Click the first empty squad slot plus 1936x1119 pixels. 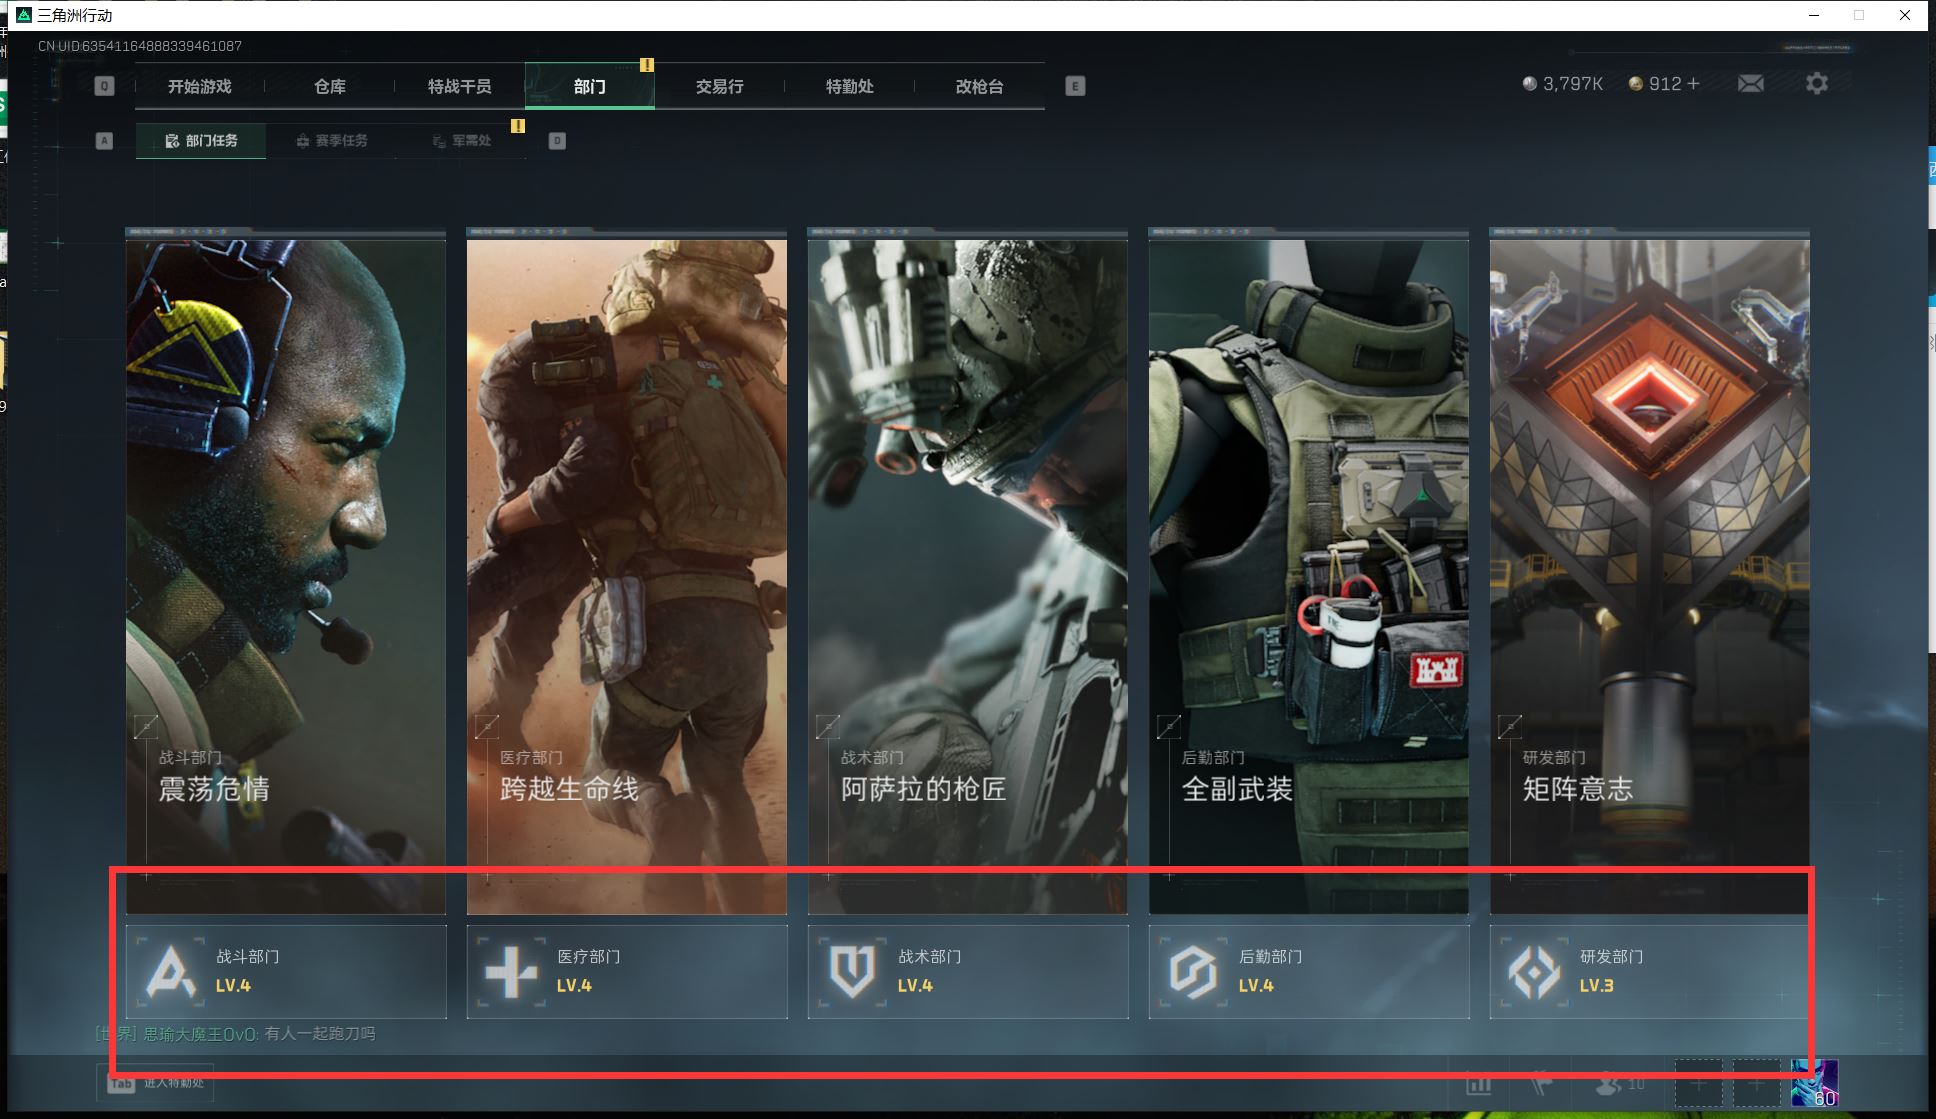point(1698,1084)
